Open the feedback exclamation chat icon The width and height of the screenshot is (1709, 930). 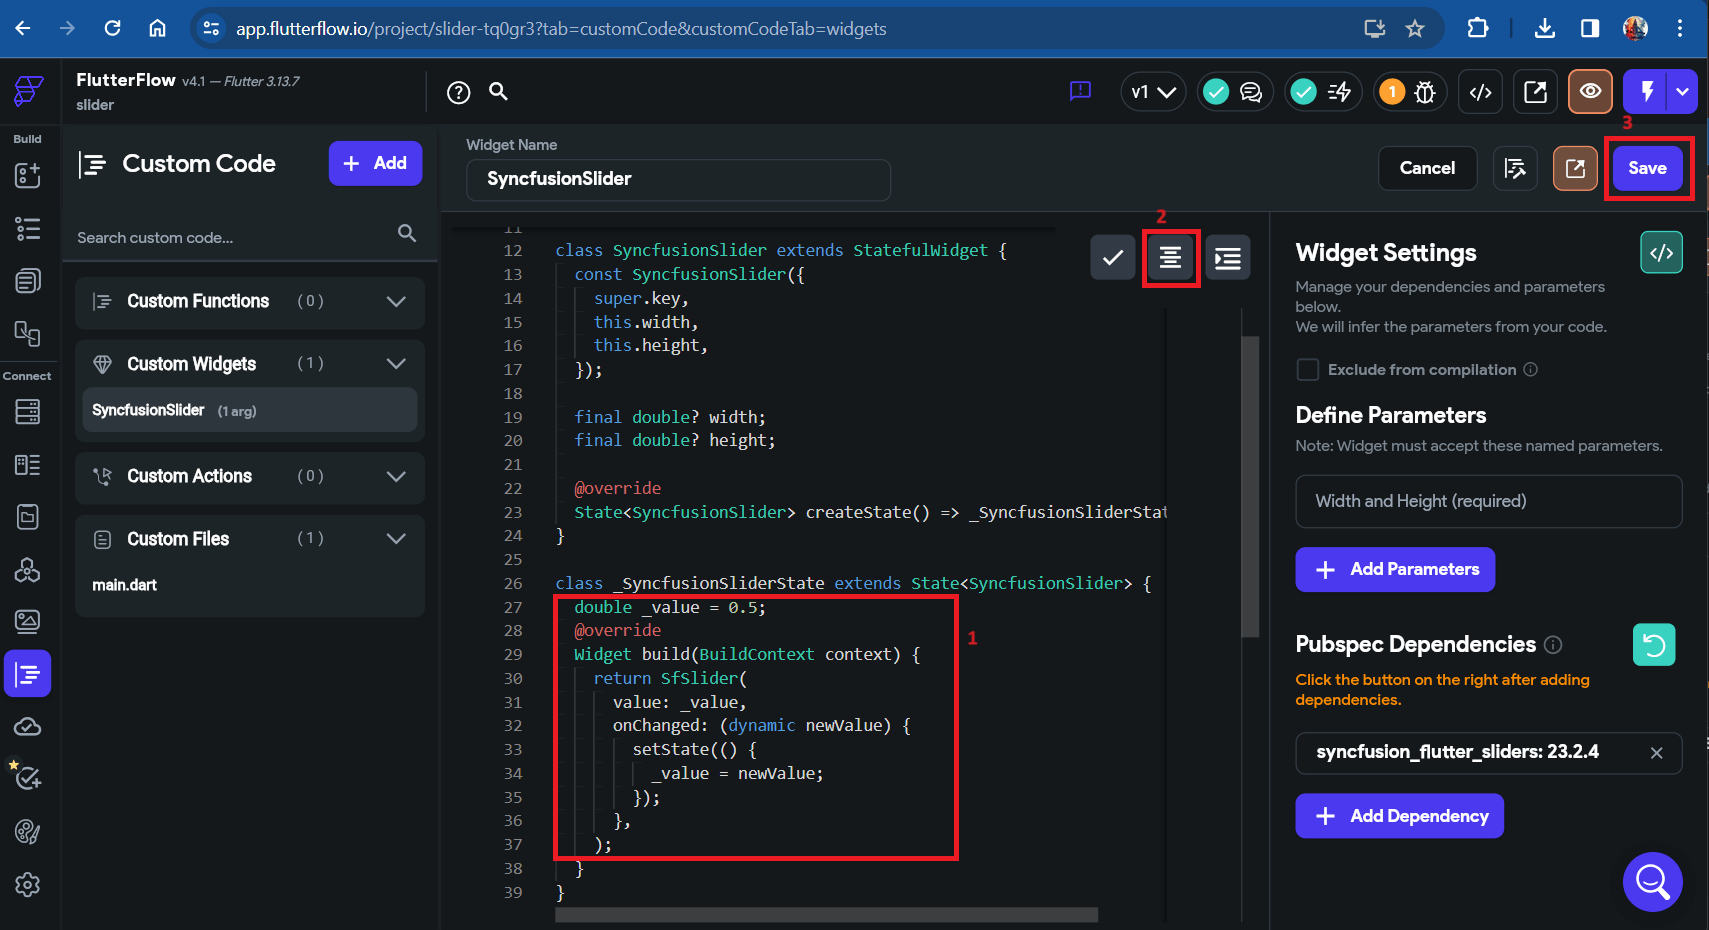(1080, 92)
